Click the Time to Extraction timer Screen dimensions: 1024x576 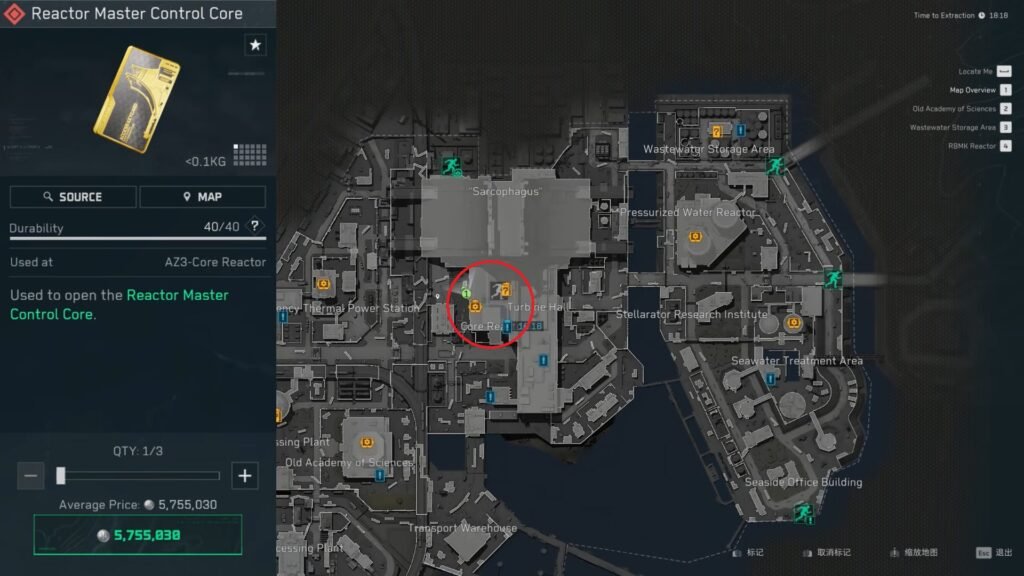click(x=960, y=16)
